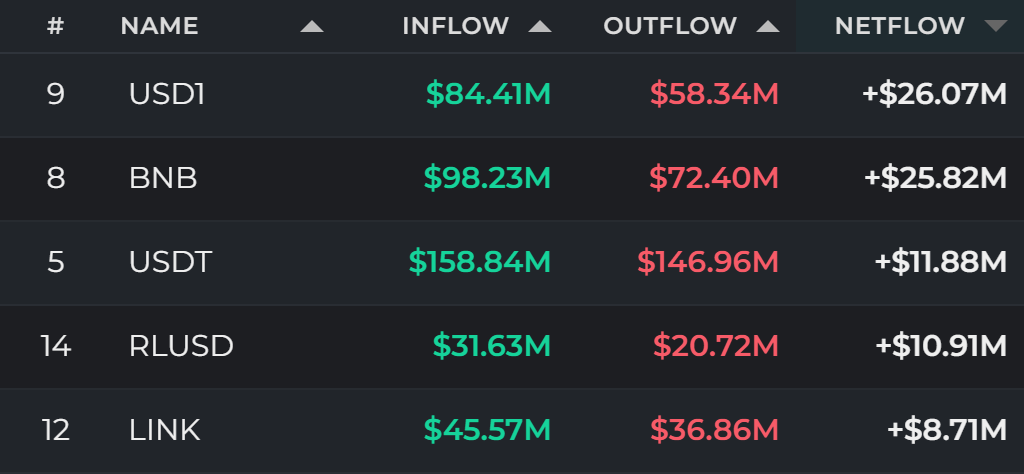Open the LINK token row
The height and width of the screenshot is (474, 1024).
tap(512, 430)
